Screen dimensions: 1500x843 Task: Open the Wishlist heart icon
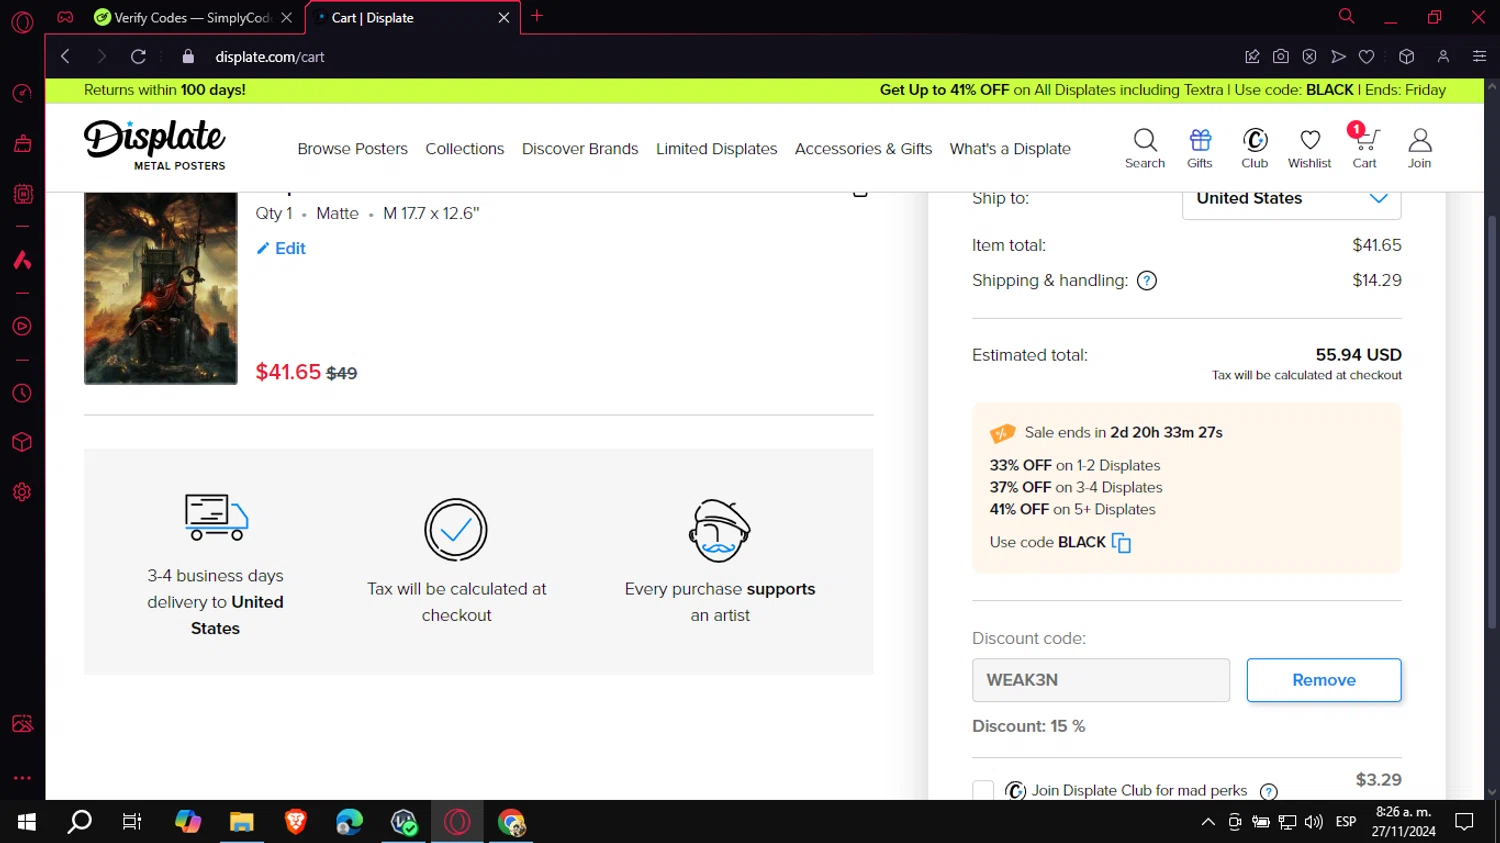tap(1310, 148)
